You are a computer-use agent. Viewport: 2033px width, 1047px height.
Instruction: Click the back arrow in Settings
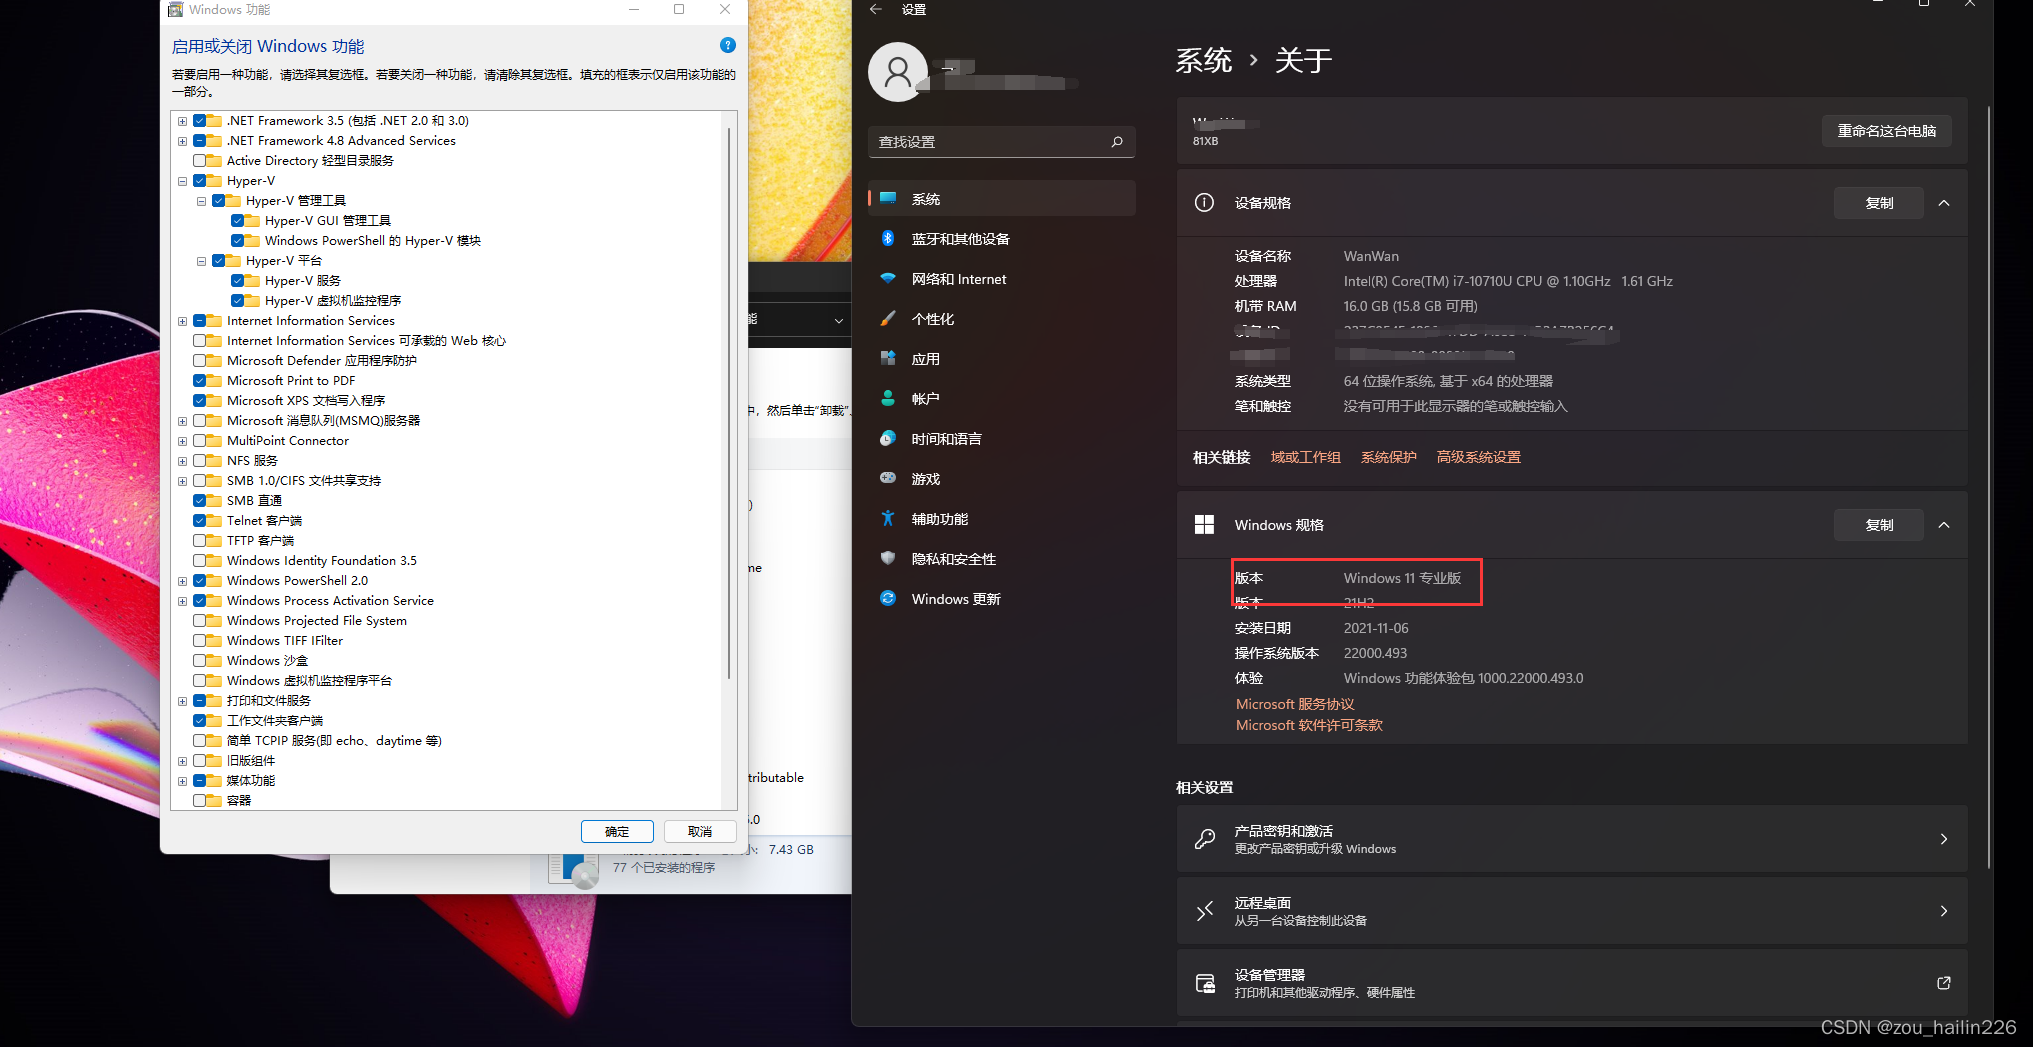[x=875, y=9]
